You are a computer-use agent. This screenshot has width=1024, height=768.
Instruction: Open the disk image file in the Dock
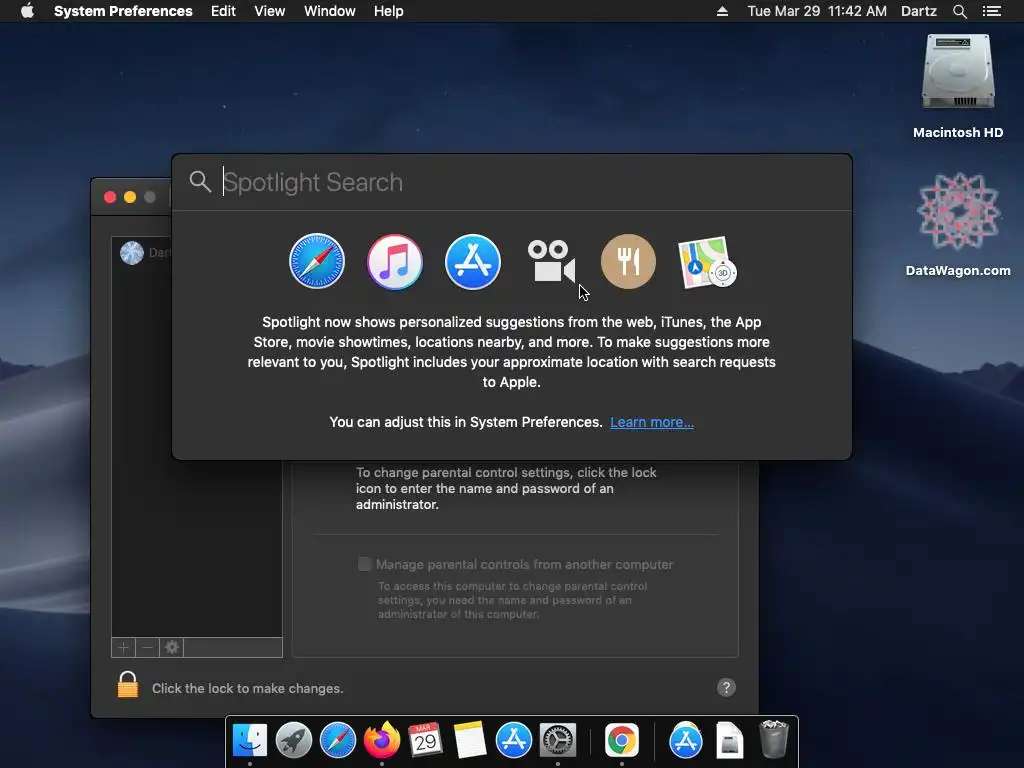[x=729, y=740]
